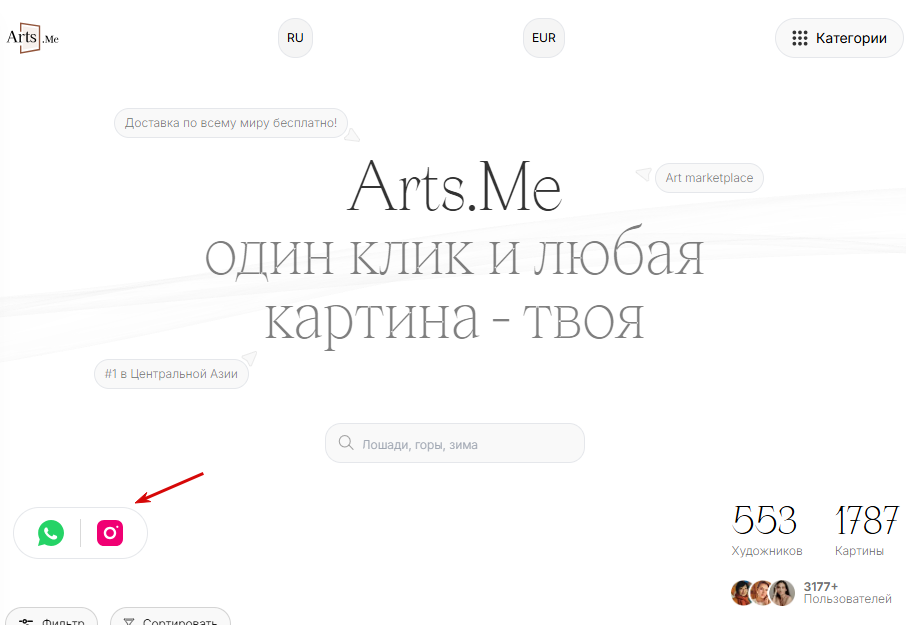This screenshot has width=906, height=625.
Task: Click the user avatars group
Action: click(763, 593)
